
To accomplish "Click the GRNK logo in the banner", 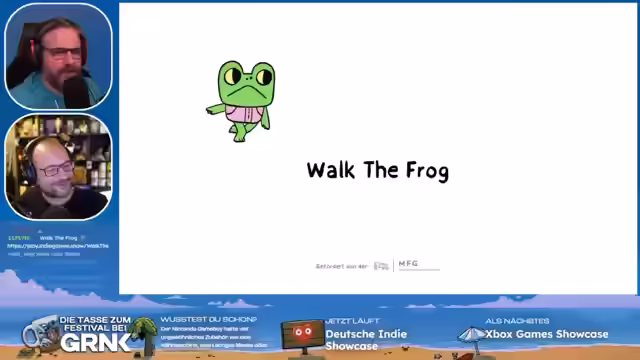I will click(95, 343).
